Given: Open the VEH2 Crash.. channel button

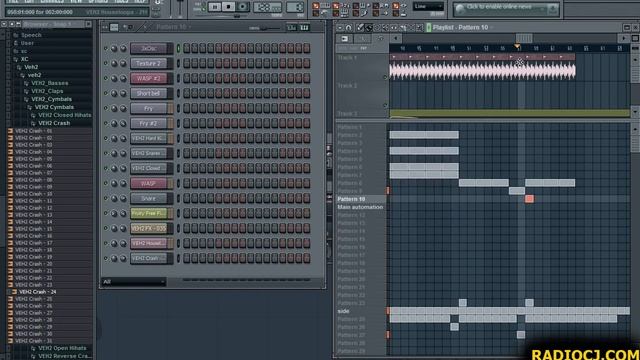Looking at the screenshot, I should point(149,258).
